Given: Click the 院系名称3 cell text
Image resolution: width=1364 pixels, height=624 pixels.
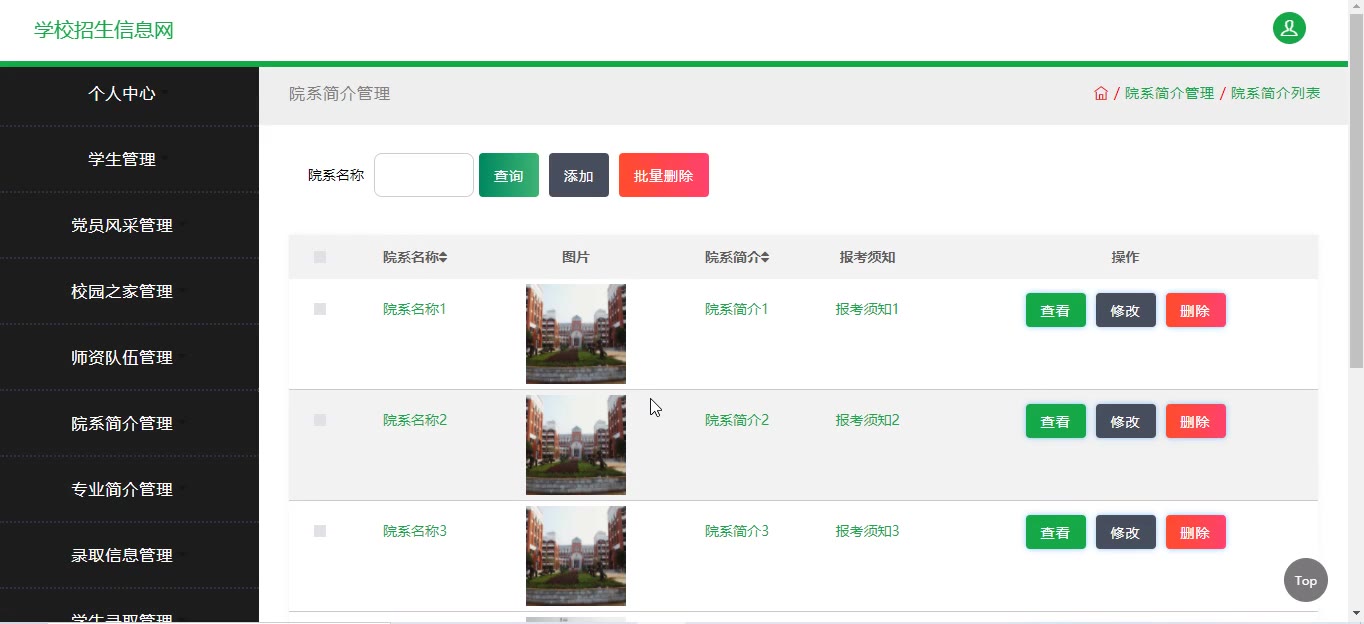Looking at the screenshot, I should pyautogui.click(x=415, y=531).
